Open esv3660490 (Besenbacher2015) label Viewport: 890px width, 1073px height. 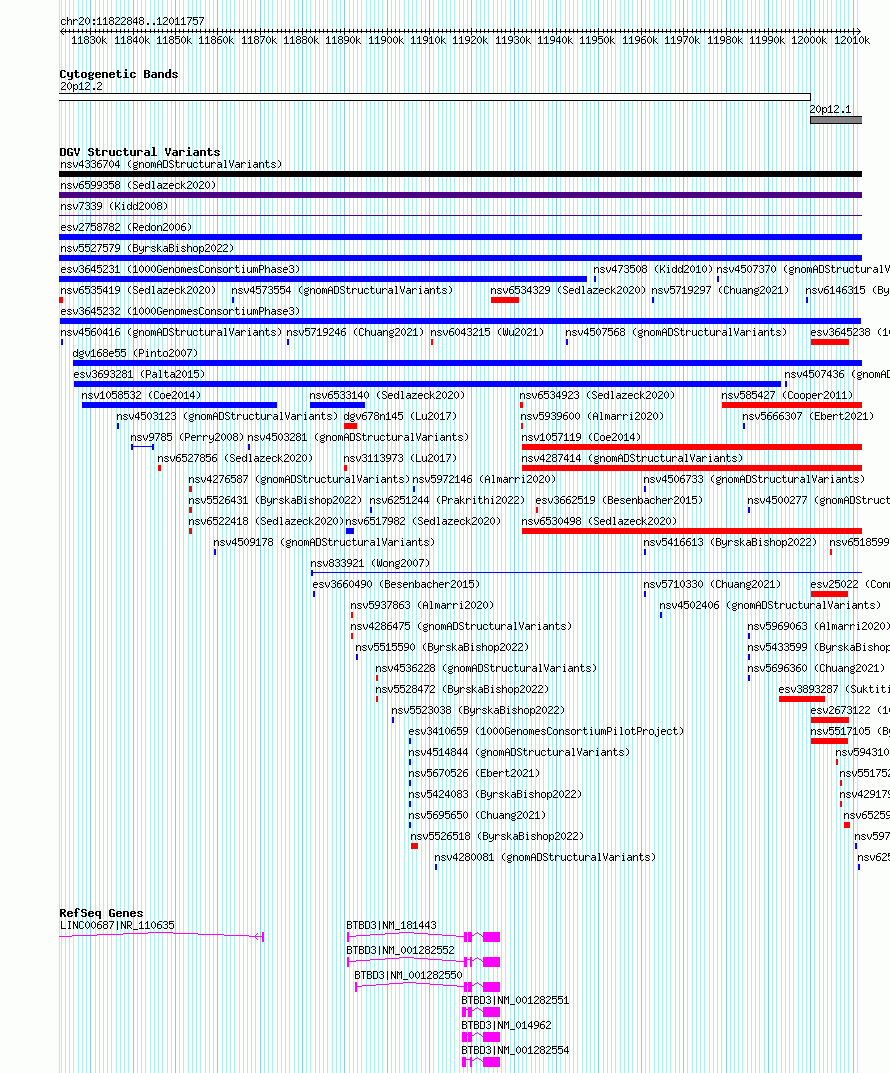click(x=396, y=584)
